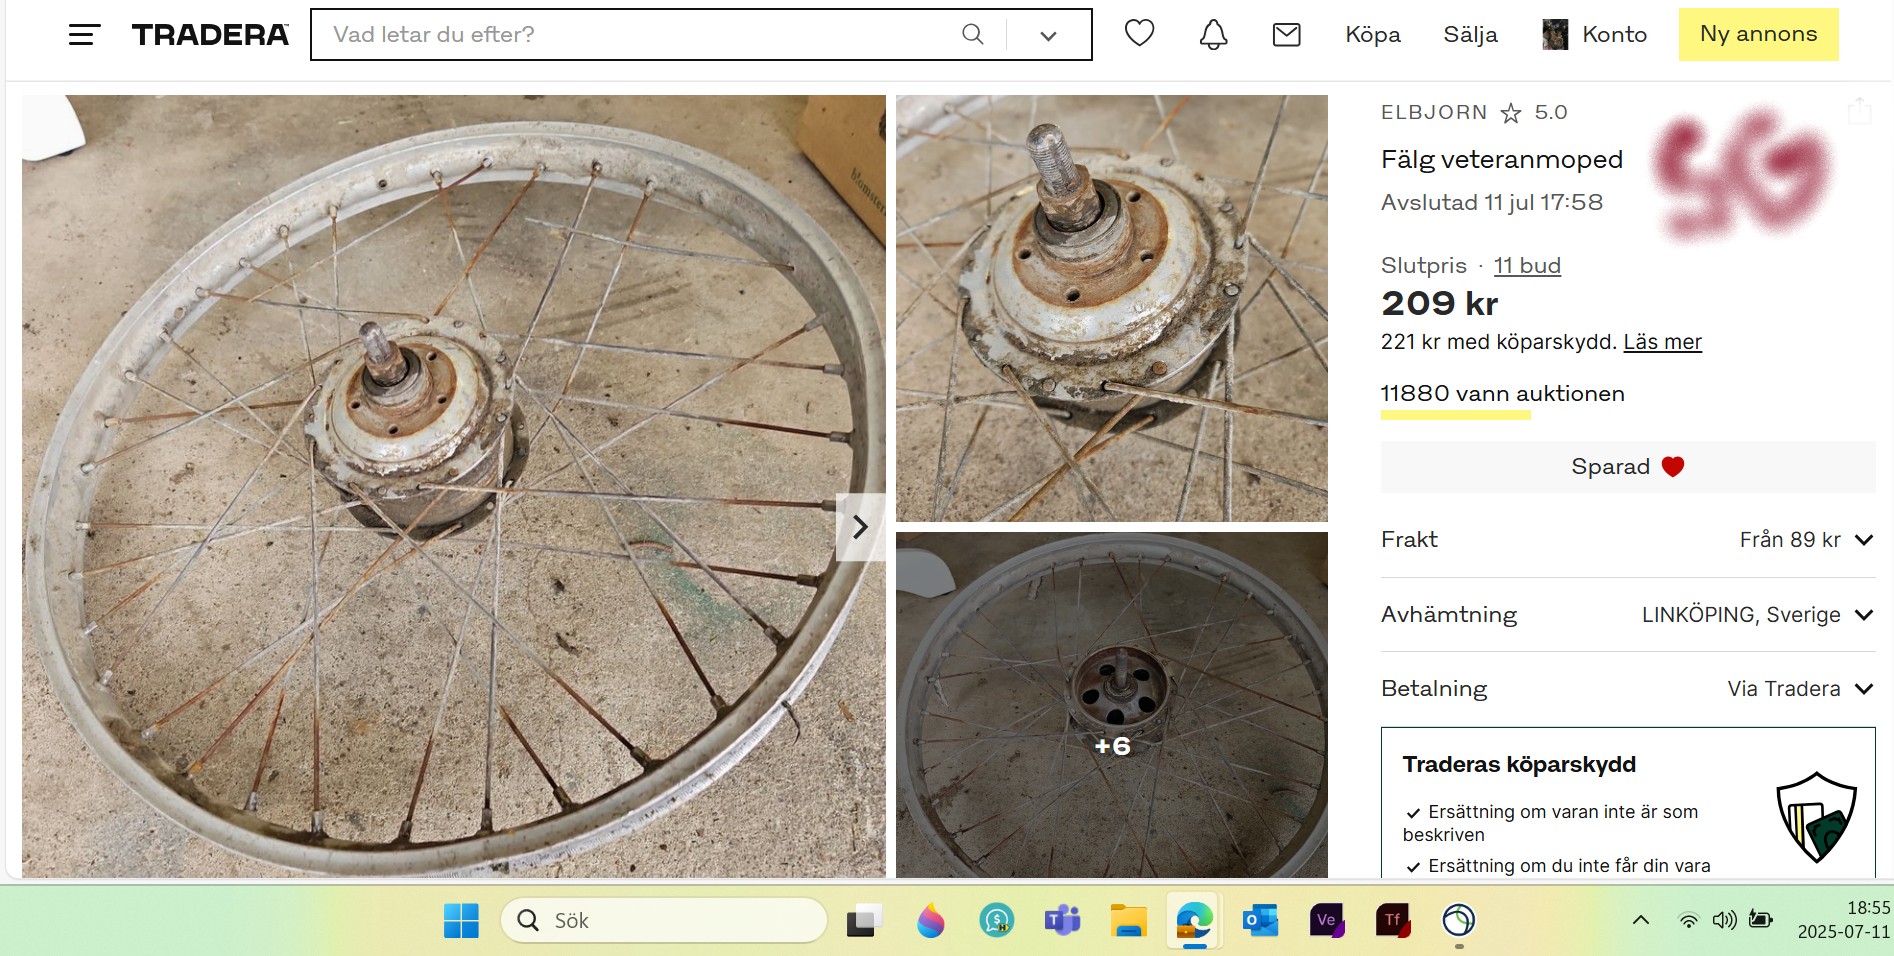Expand the Frakt shipping options
1894x956 pixels.
(1863, 540)
